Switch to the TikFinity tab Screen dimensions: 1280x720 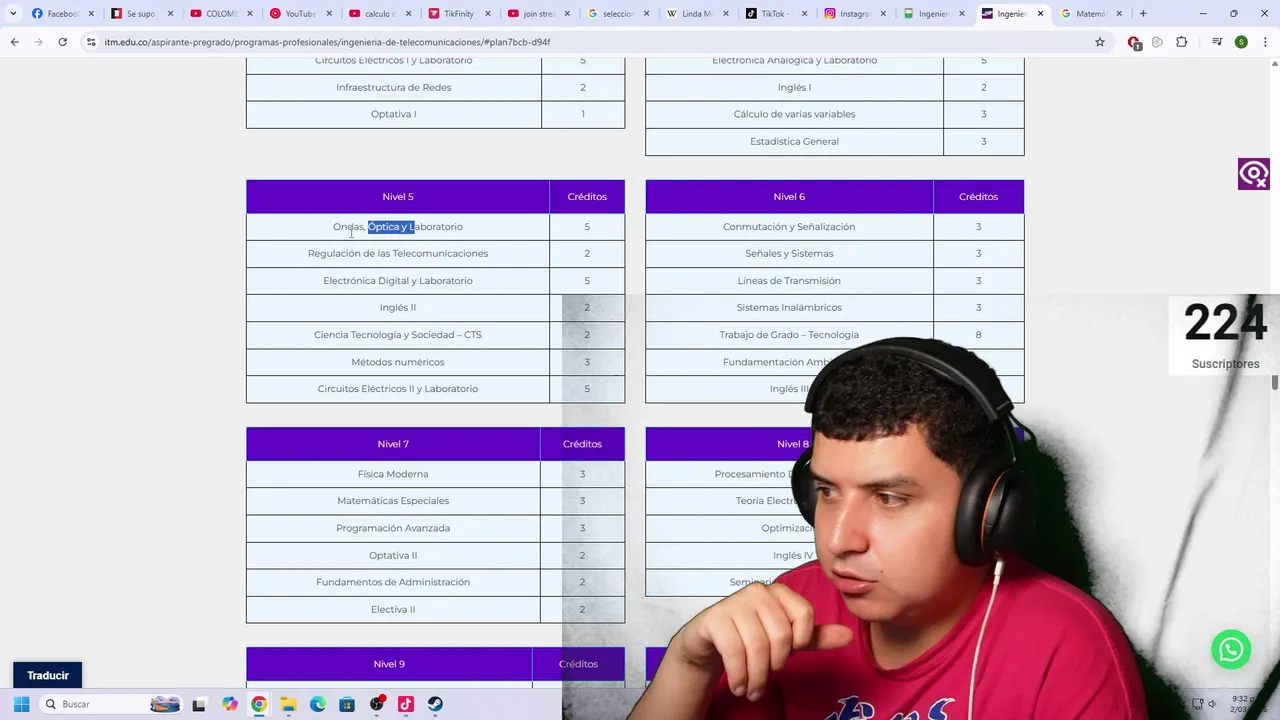(x=457, y=14)
